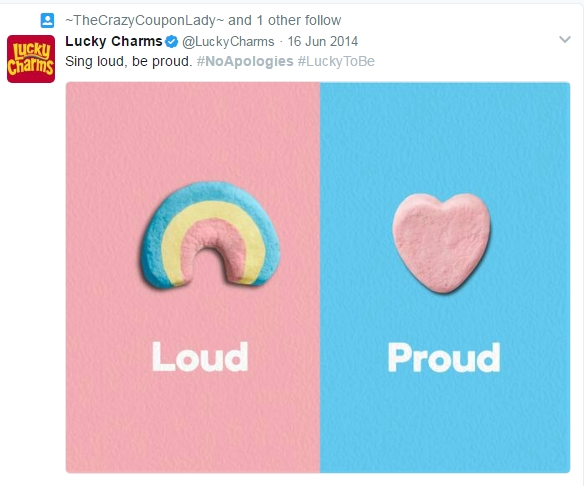Expand the tweet options chevron menu
Image resolution: width=584 pixels, height=486 pixels.
click(x=565, y=39)
